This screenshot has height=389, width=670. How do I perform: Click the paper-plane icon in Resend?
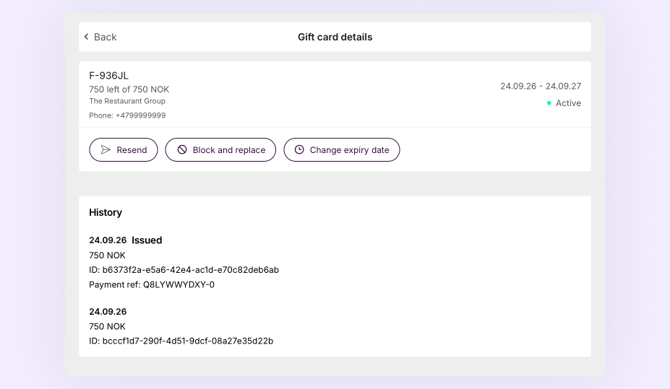tap(105, 150)
